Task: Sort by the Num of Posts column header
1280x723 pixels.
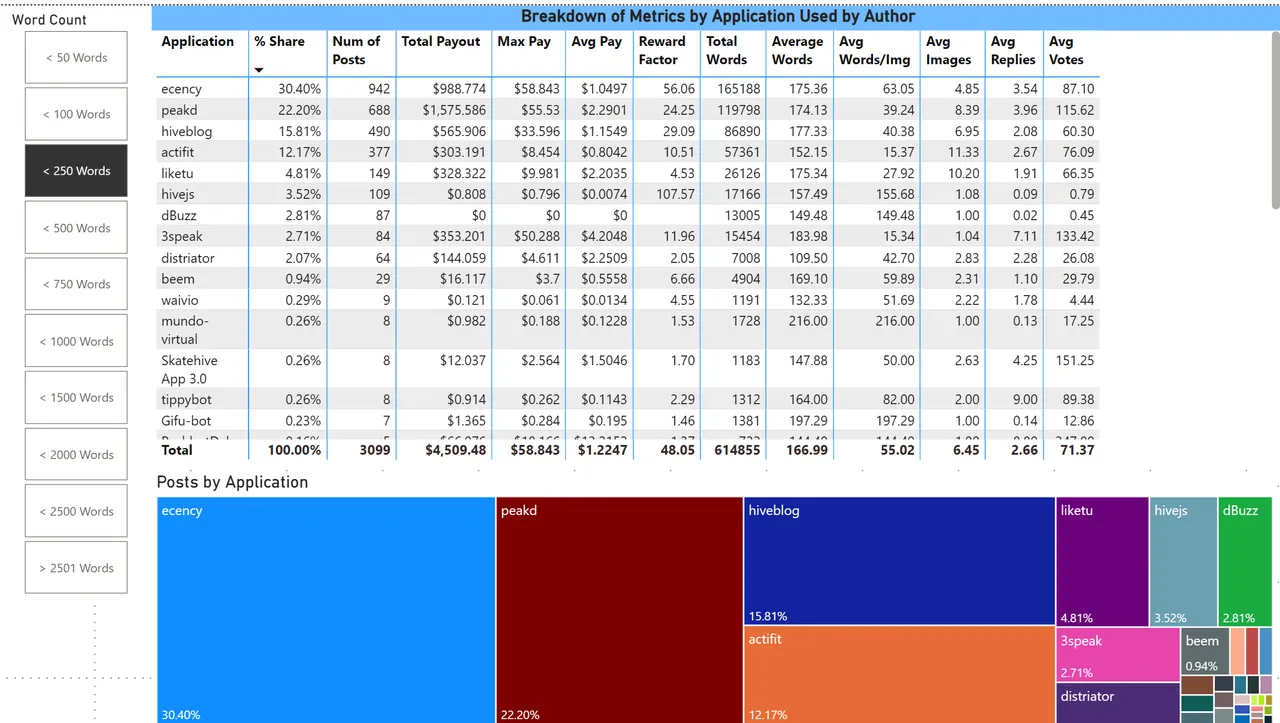Action: coord(356,50)
